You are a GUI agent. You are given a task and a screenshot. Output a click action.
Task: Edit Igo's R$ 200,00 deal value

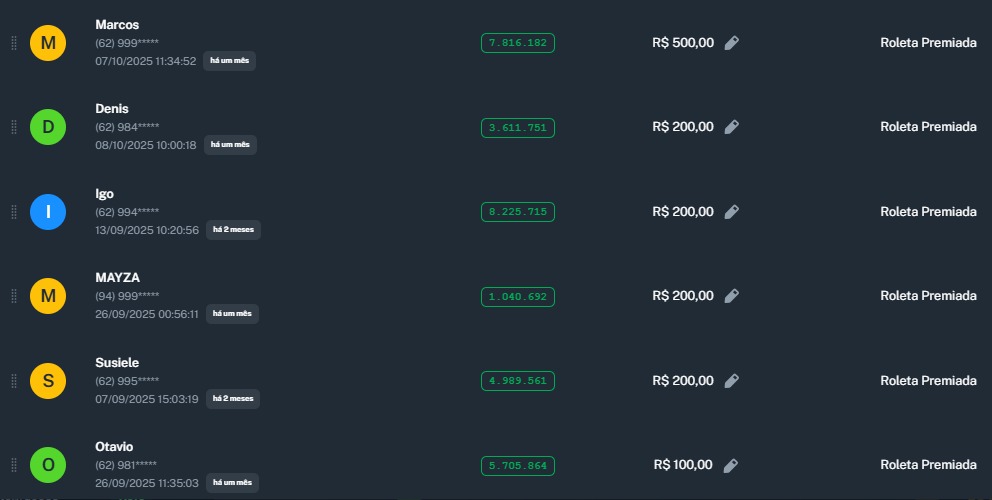[x=732, y=212]
